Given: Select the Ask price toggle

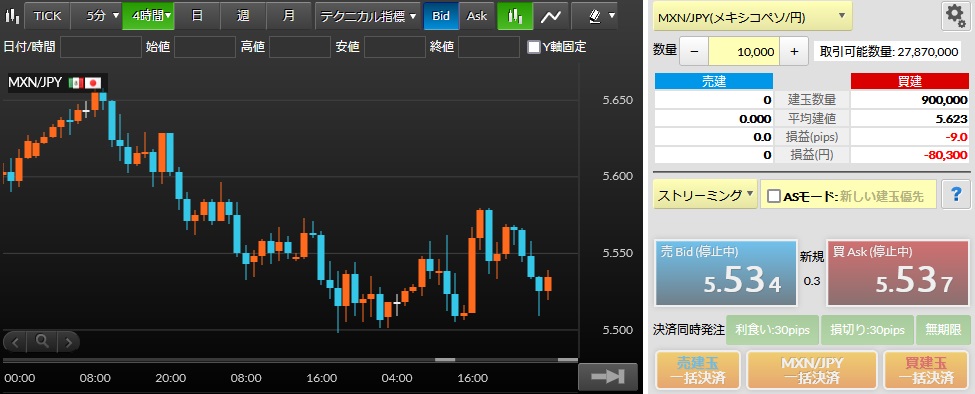Looking at the screenshot, I should pos(477,16).
